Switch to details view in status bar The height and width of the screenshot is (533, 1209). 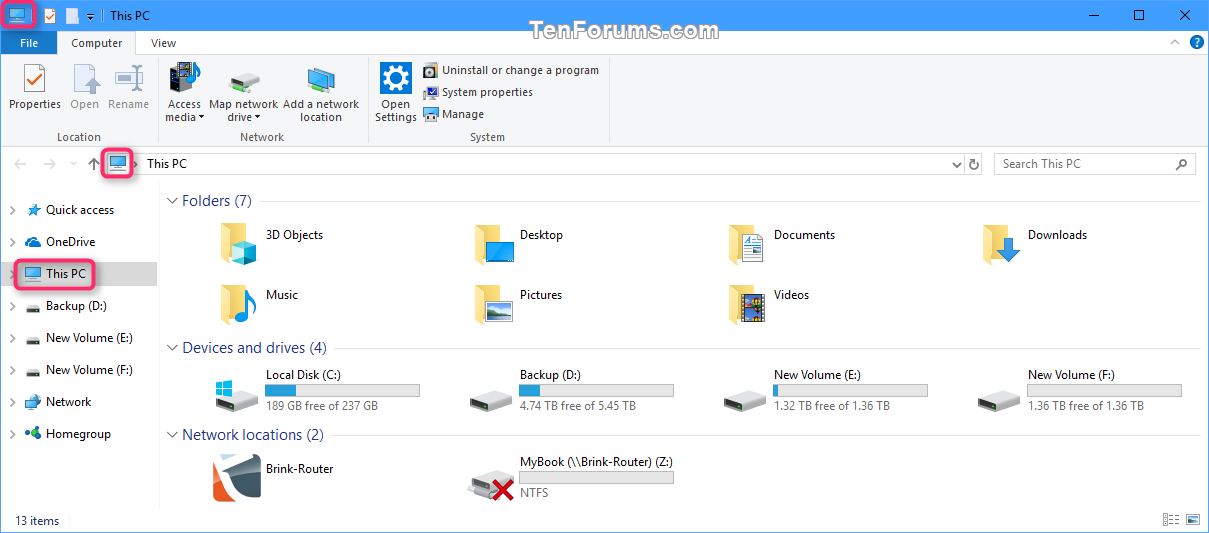click(1171, 520)
